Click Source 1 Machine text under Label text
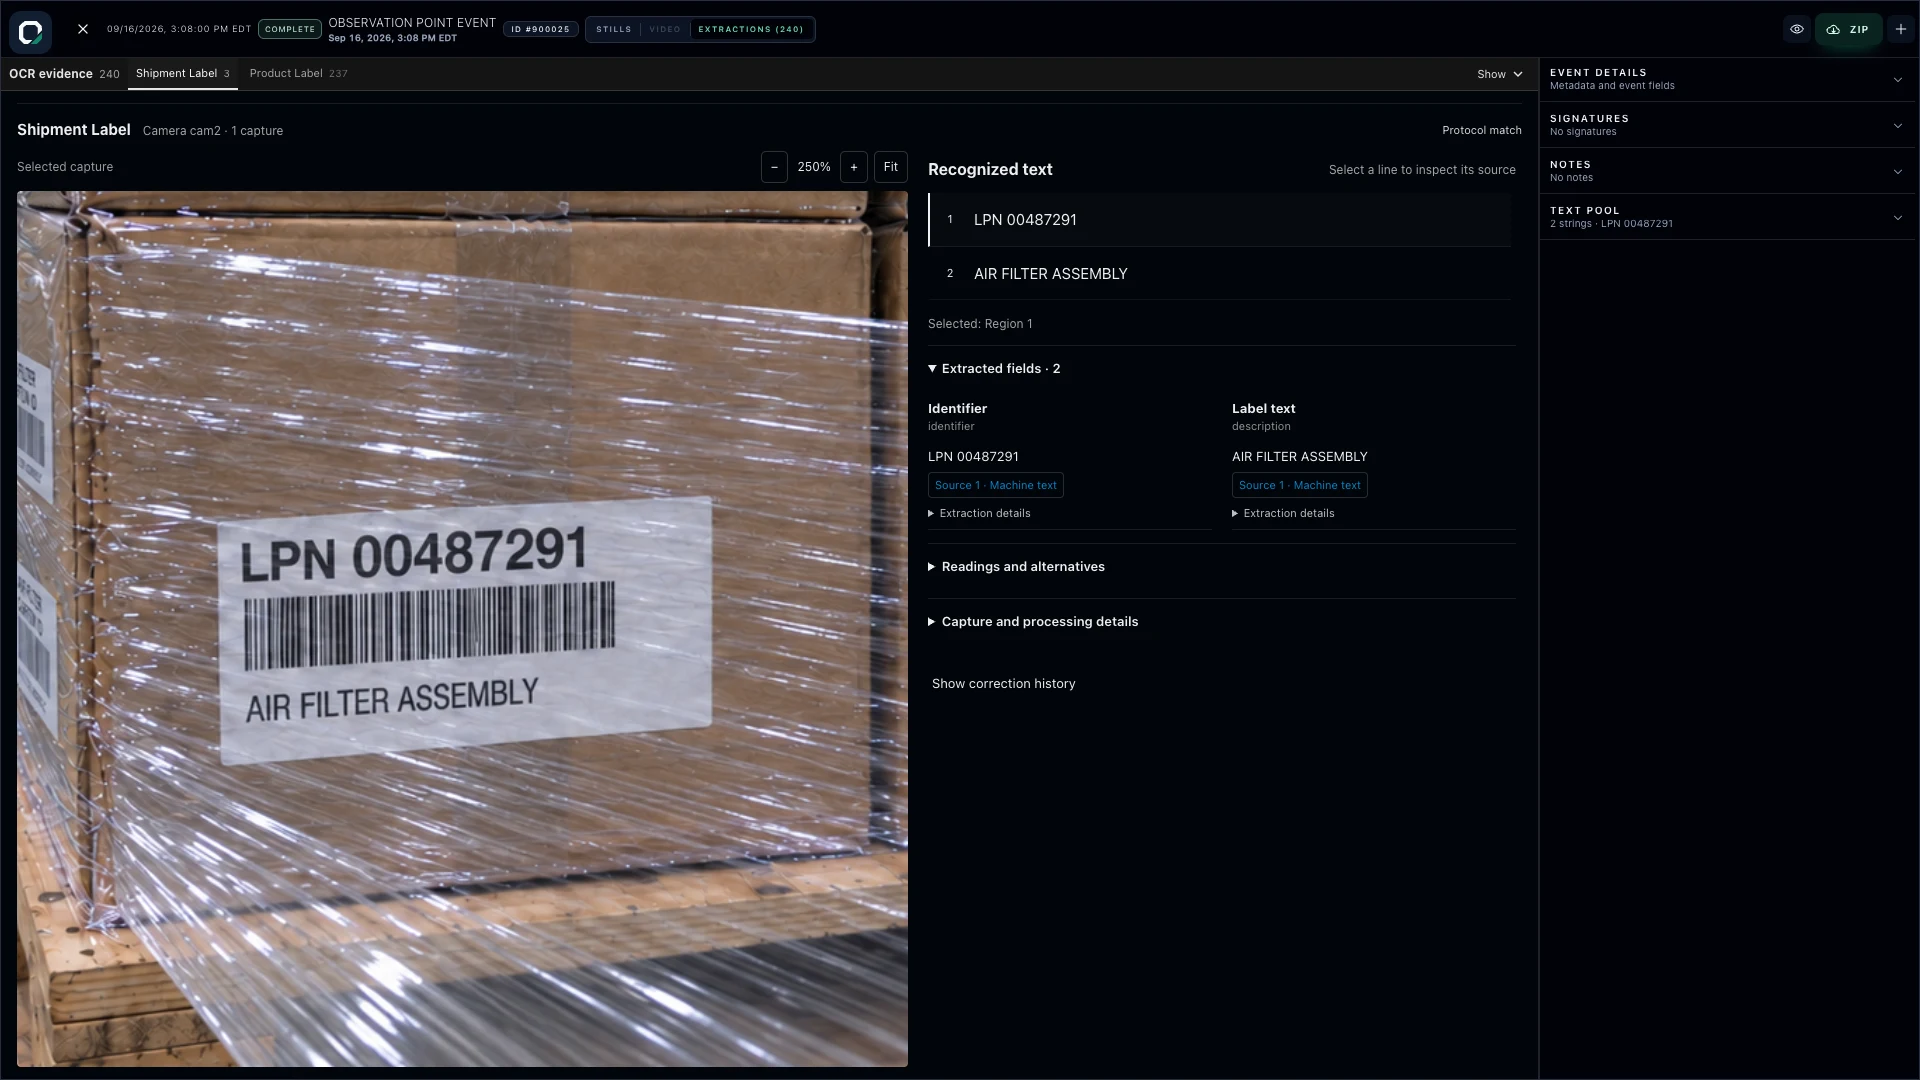Screen dimensions: 1920x1080 point(1299,486)
